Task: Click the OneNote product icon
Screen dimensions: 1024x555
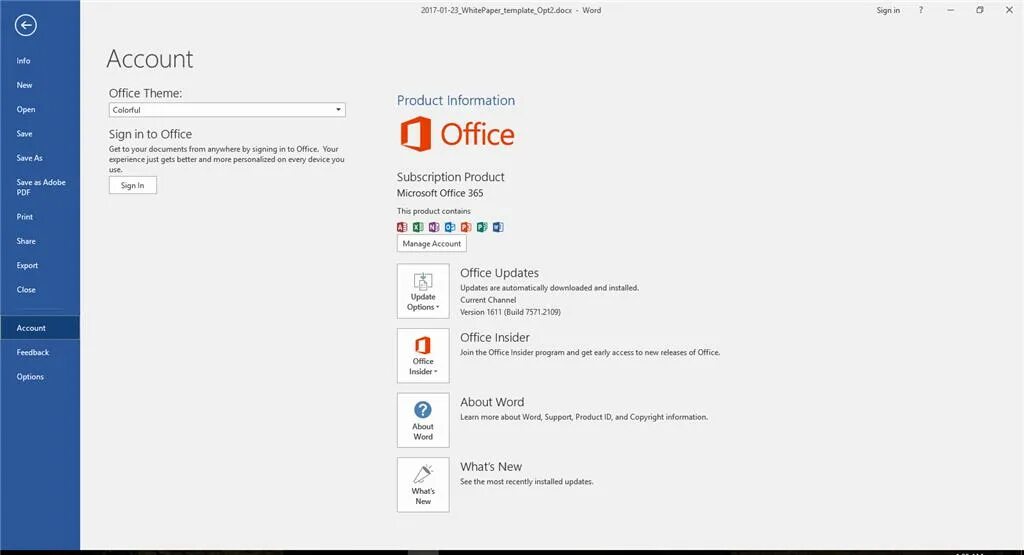Action: (x=434, y=227)
